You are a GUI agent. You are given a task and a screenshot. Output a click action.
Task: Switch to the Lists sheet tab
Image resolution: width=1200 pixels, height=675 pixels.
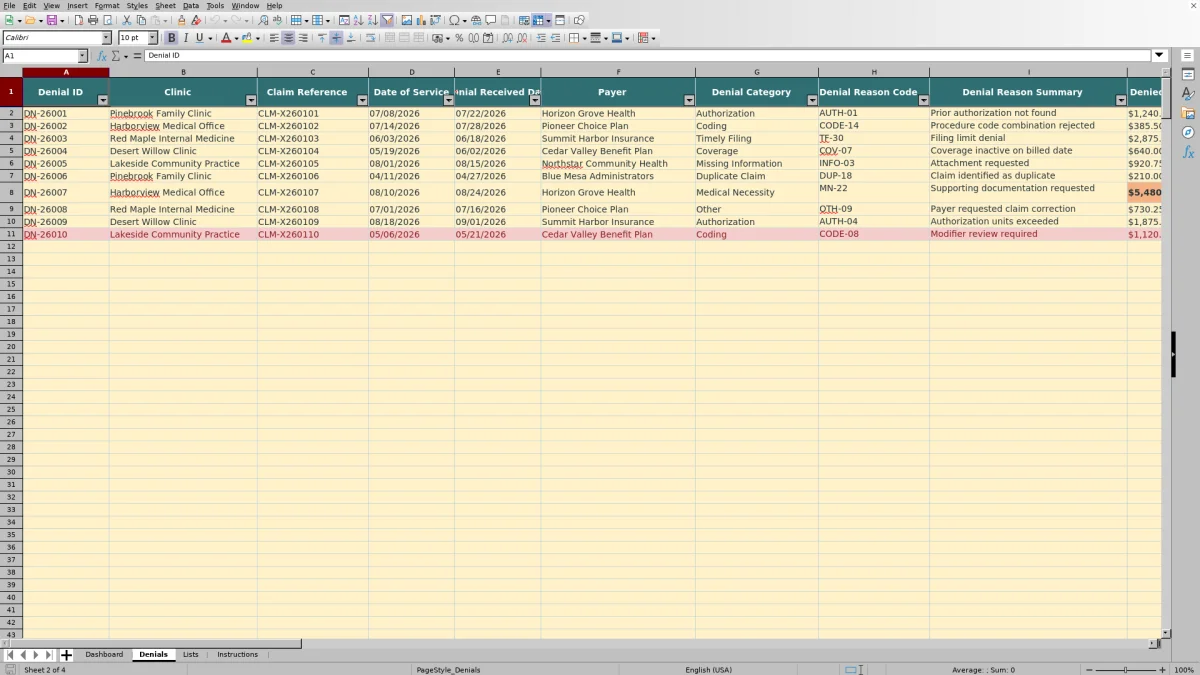(x=190, y=655)
